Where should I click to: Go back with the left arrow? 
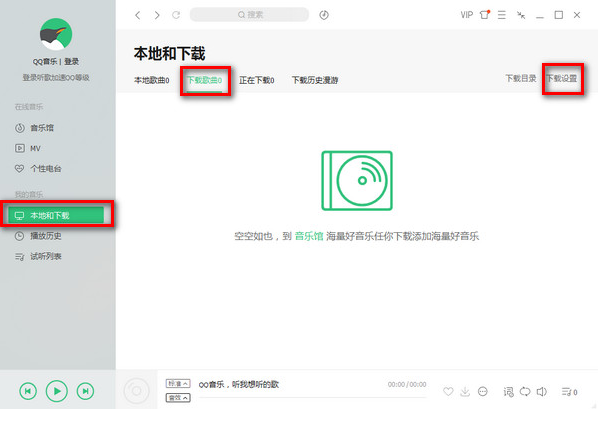click(138, 15)
